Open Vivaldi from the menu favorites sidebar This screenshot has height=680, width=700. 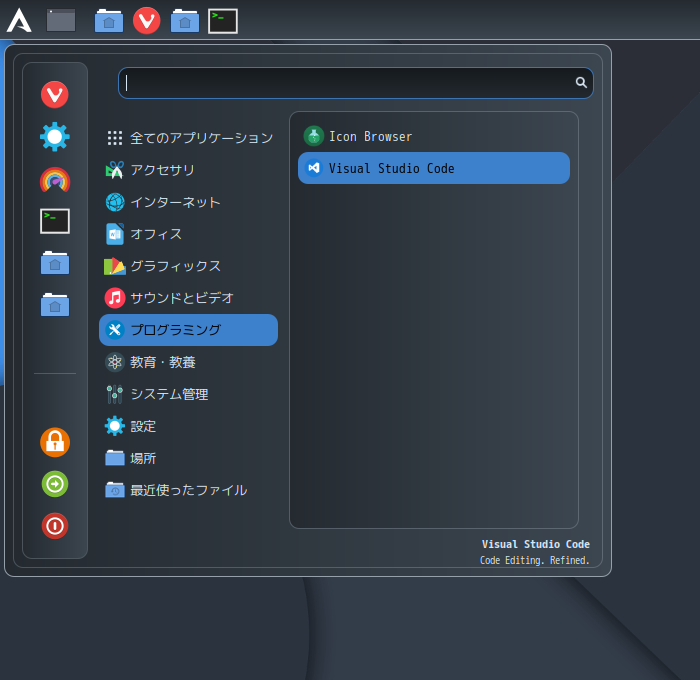(x=54, y=94)
